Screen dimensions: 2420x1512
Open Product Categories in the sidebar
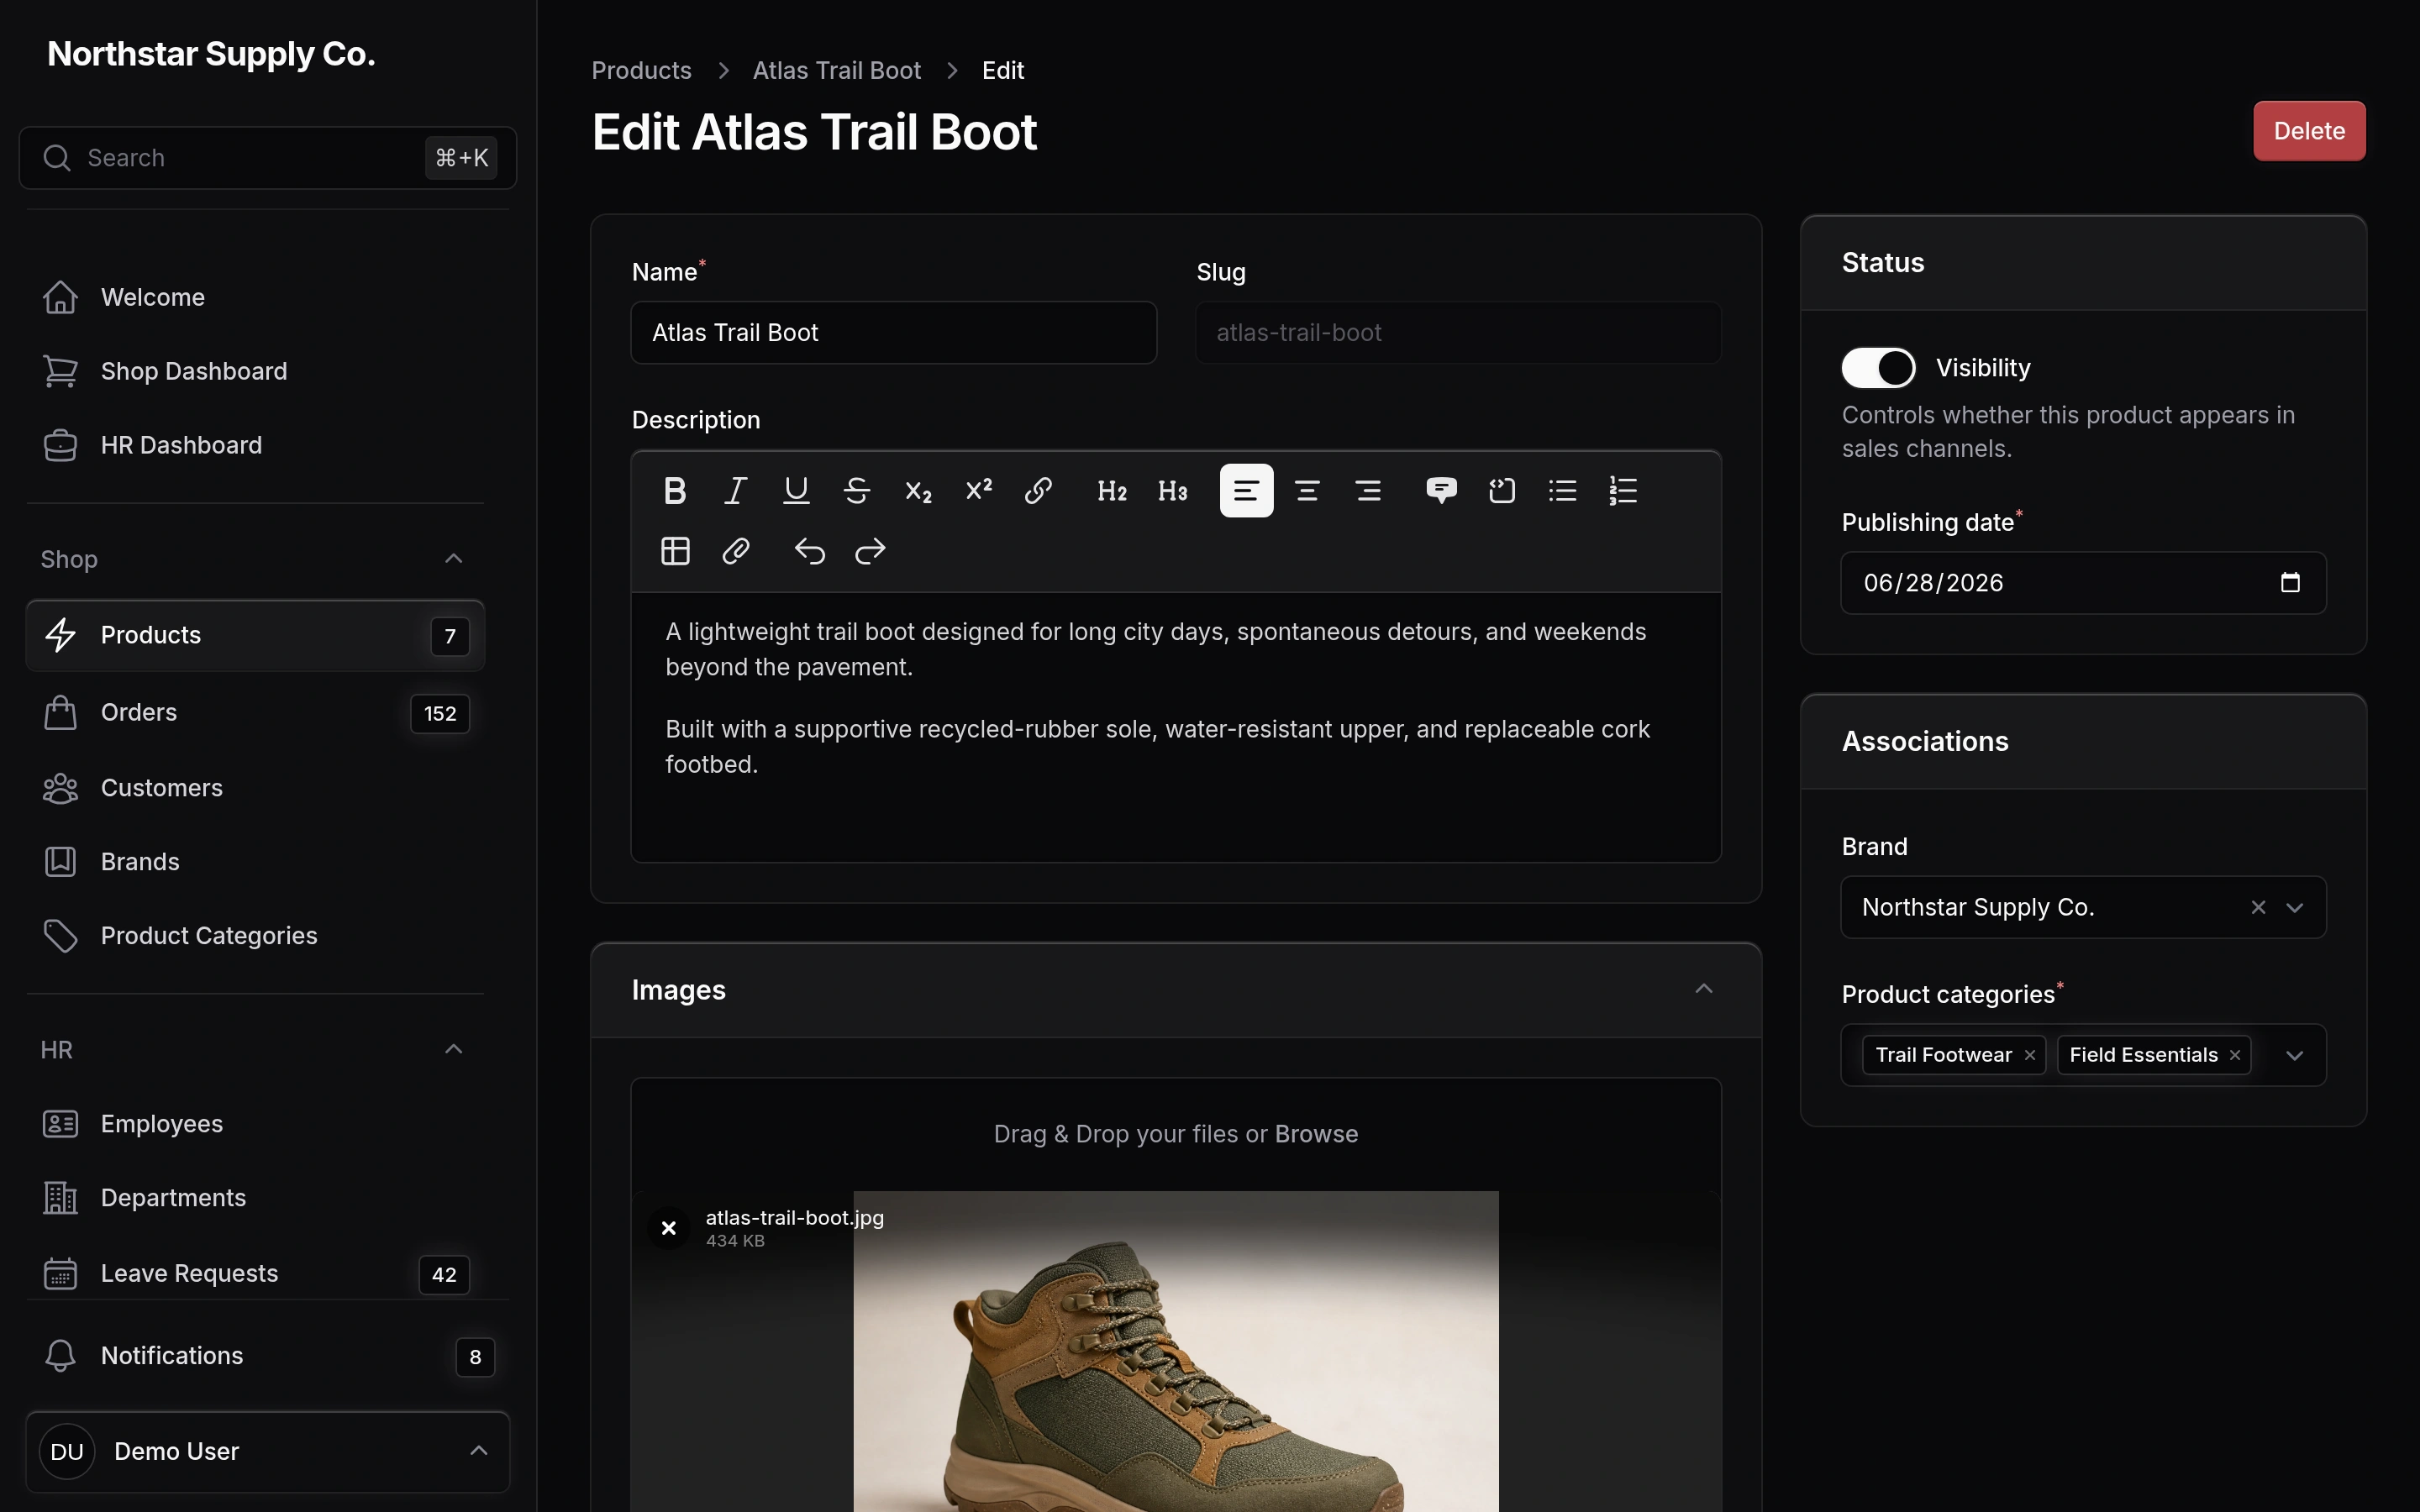(255, 936)
